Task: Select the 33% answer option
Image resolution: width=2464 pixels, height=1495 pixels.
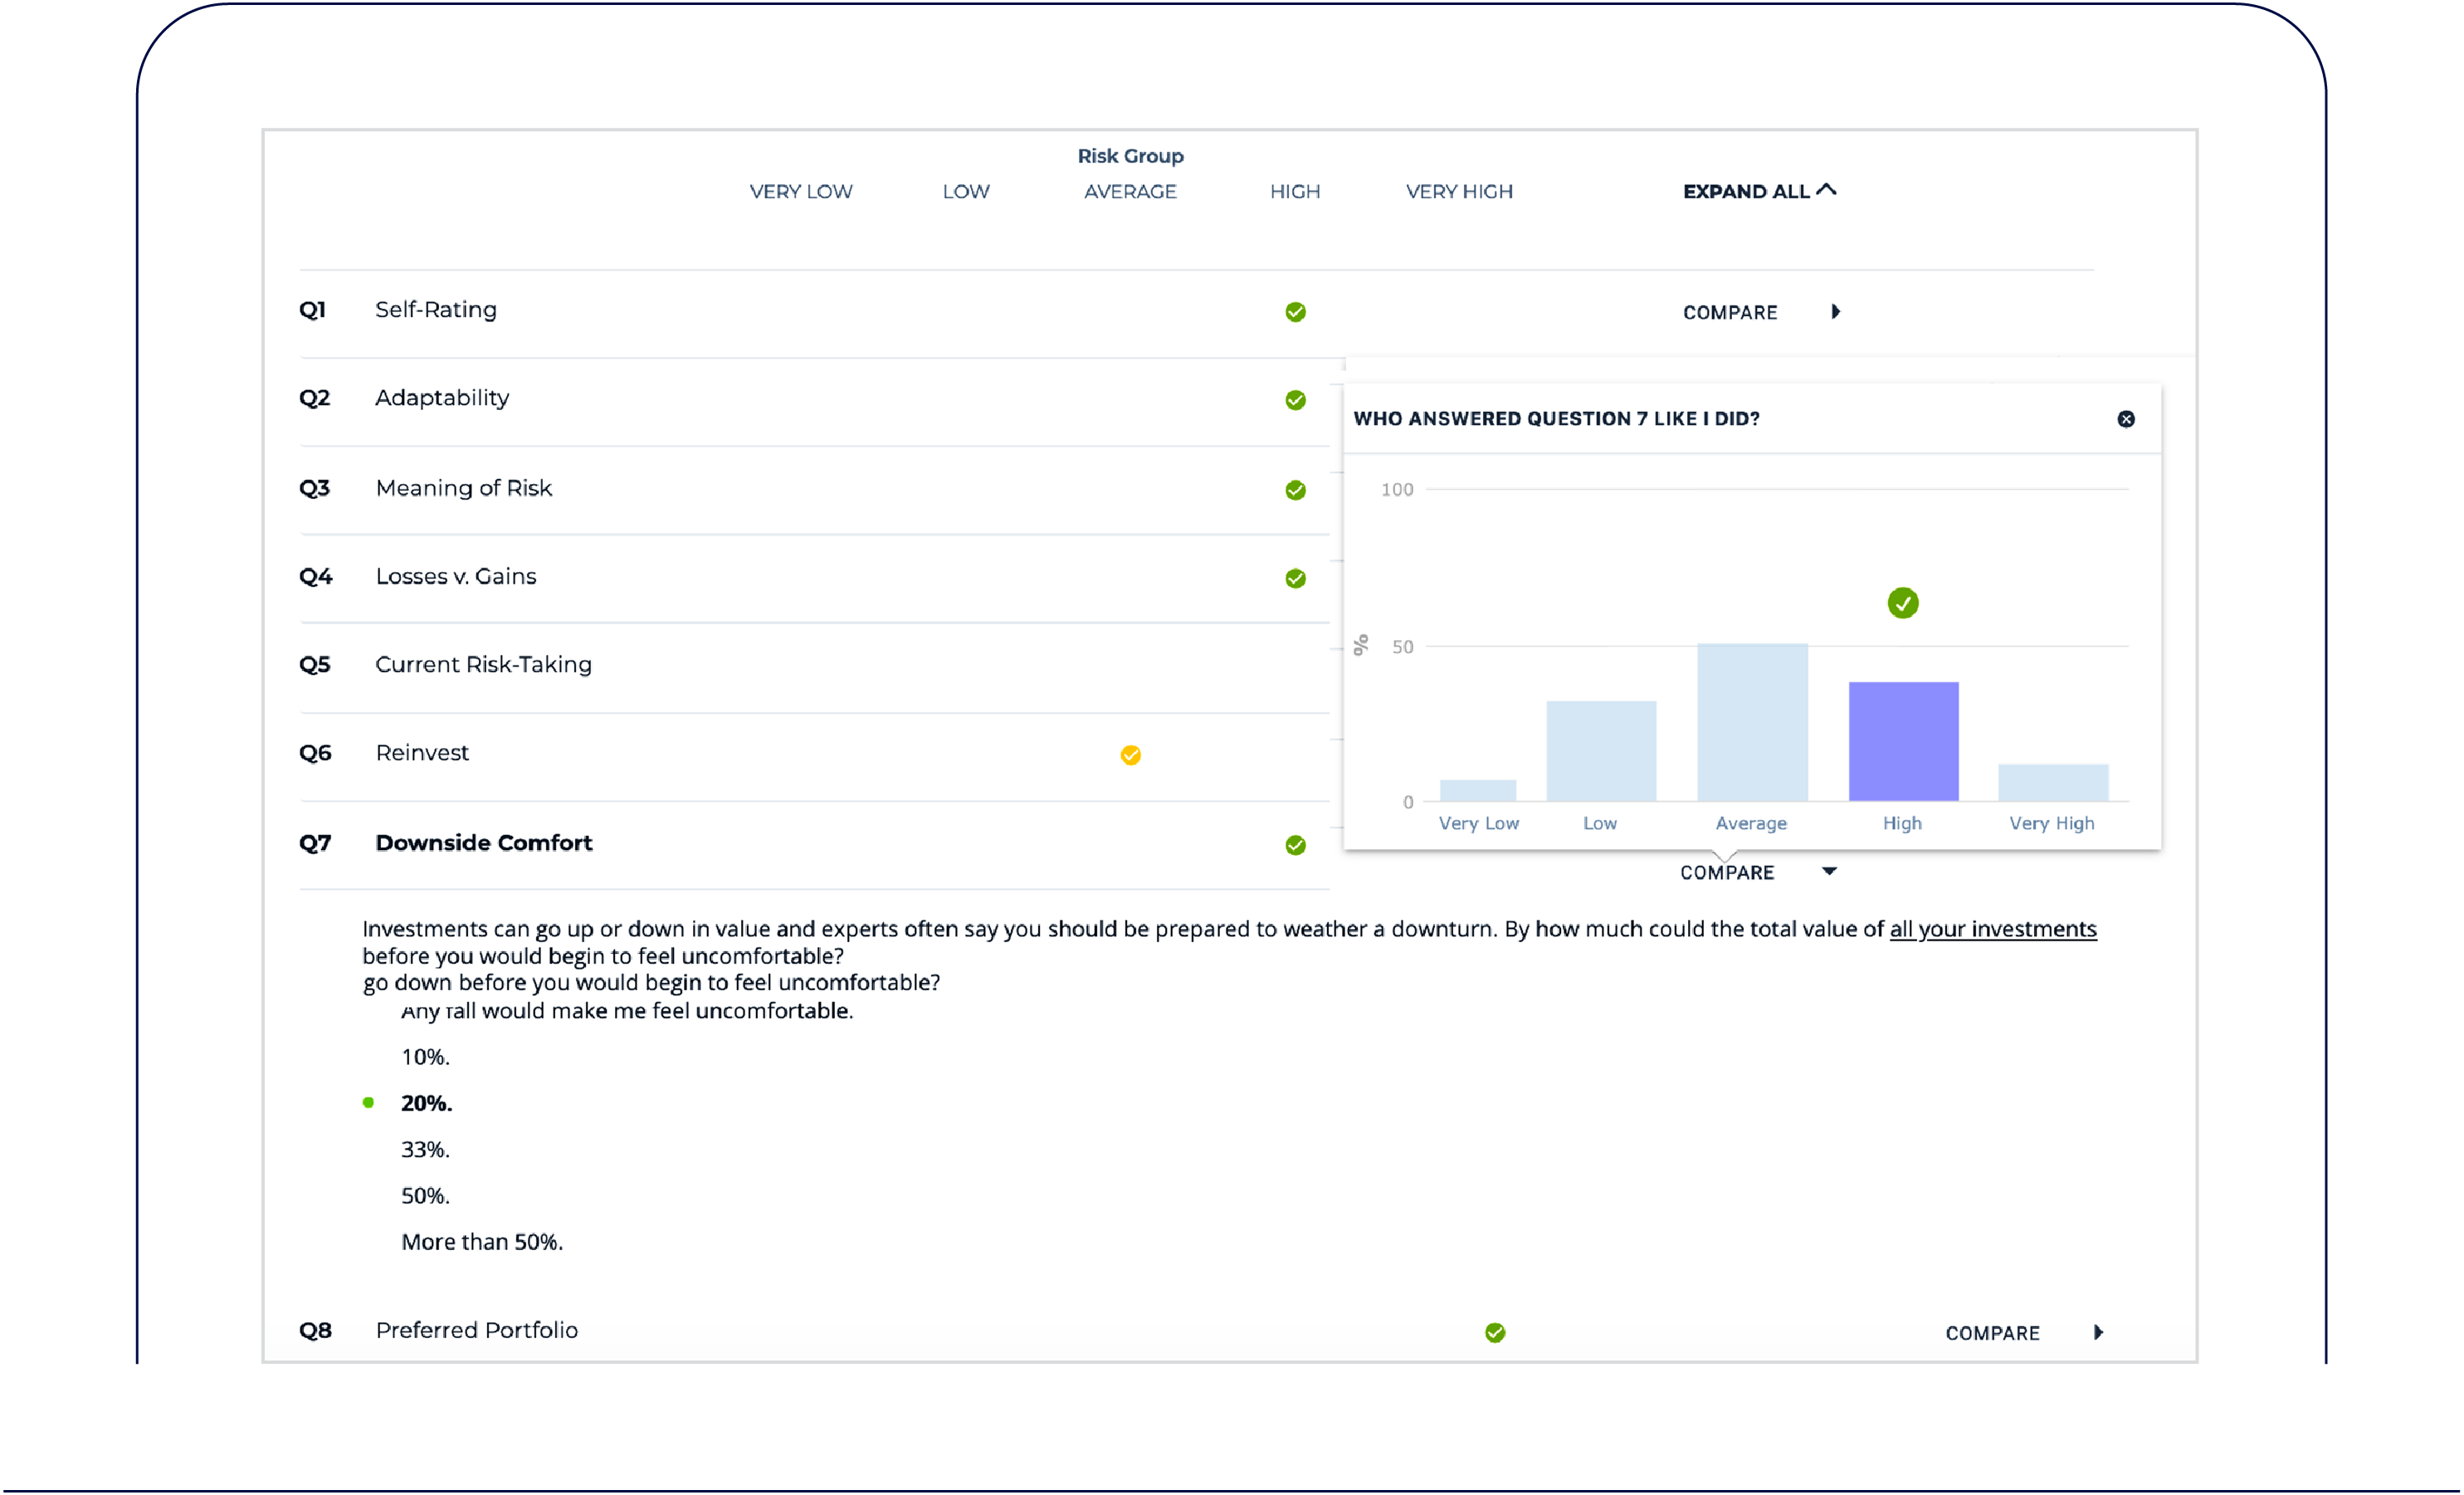Action: coord(425,1149)
